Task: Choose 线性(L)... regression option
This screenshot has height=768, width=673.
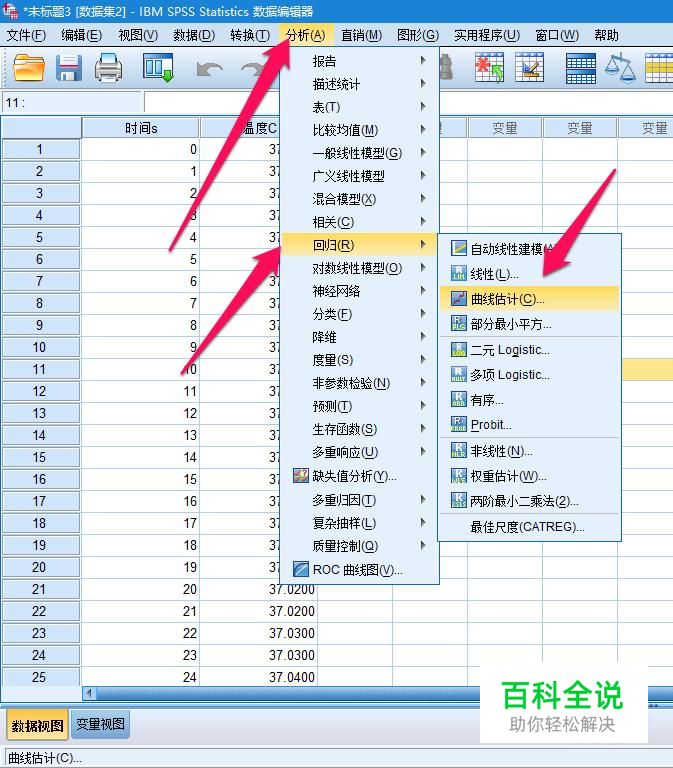Action: 529,273
